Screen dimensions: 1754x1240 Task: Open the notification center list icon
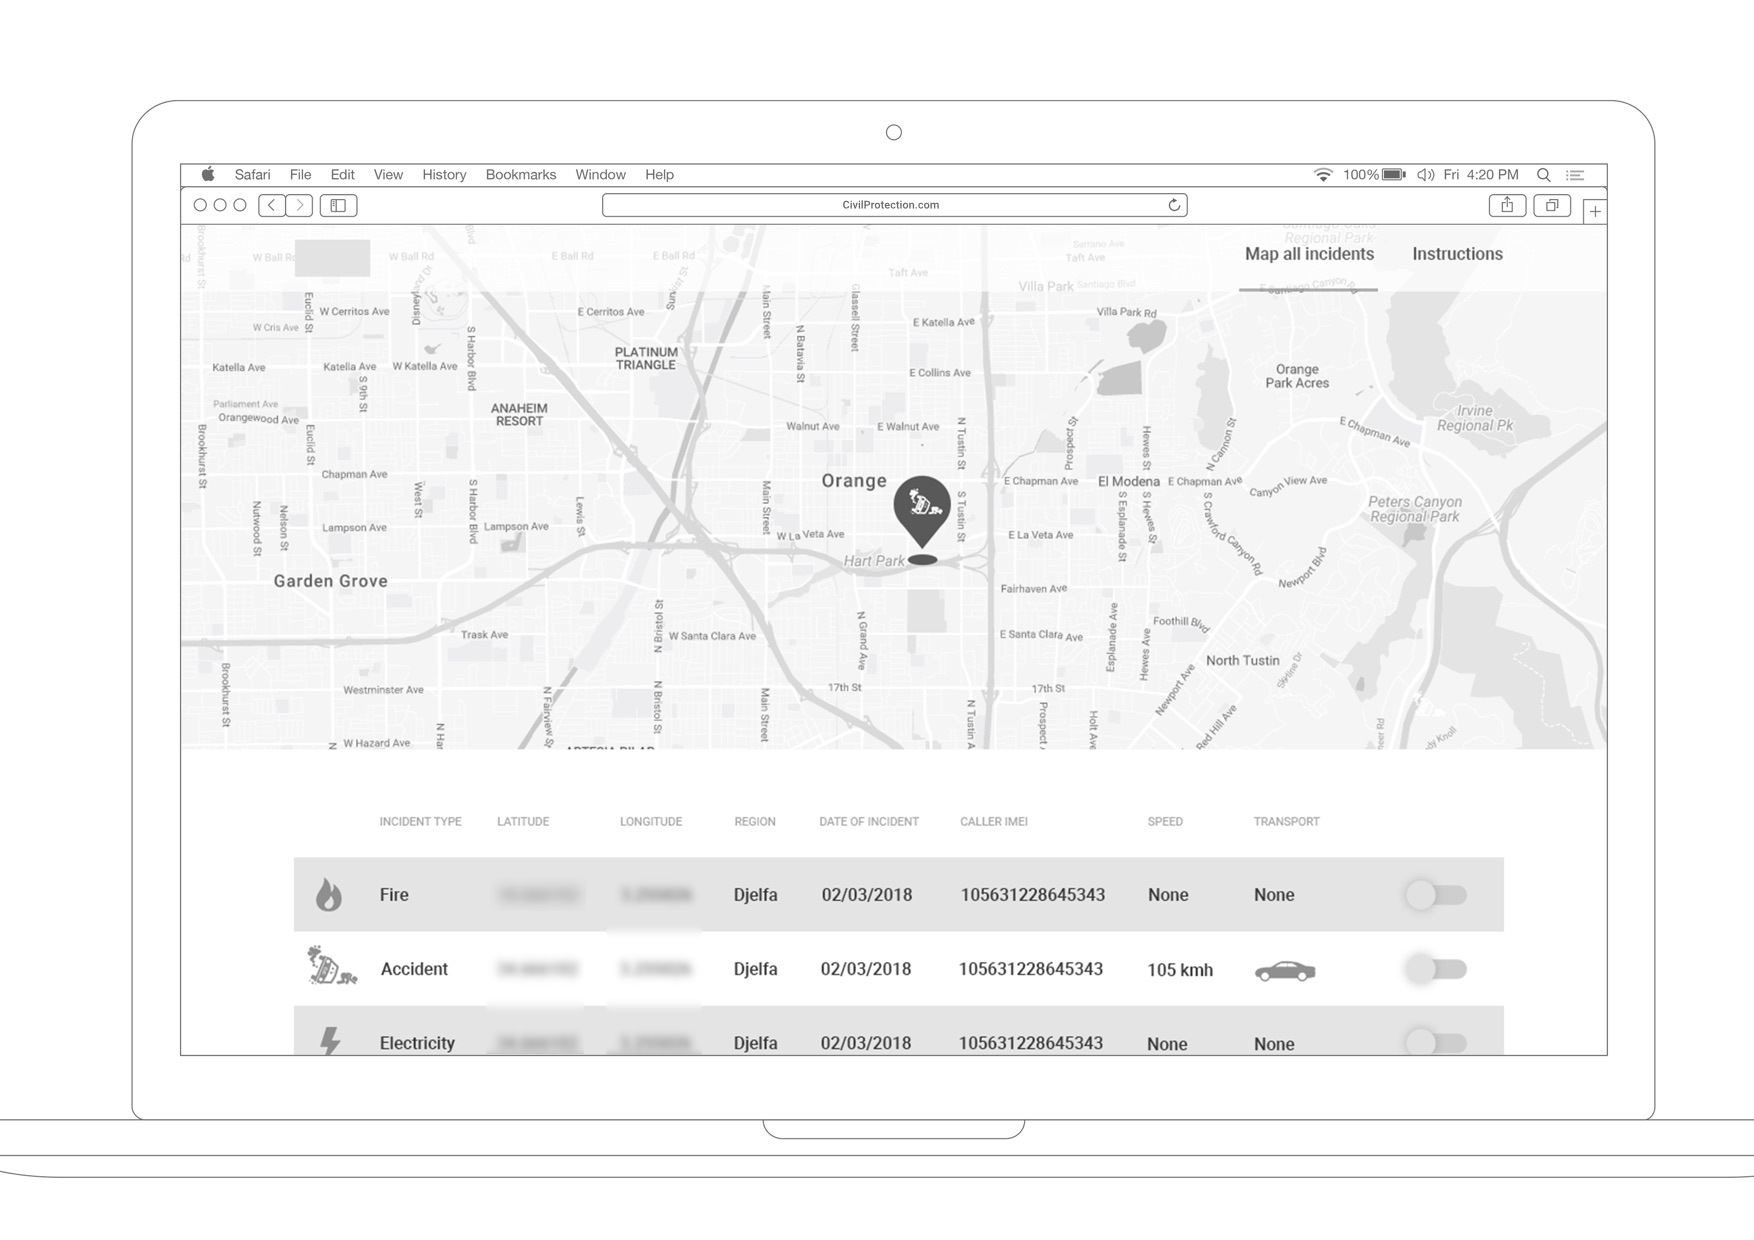point(1575,175)
